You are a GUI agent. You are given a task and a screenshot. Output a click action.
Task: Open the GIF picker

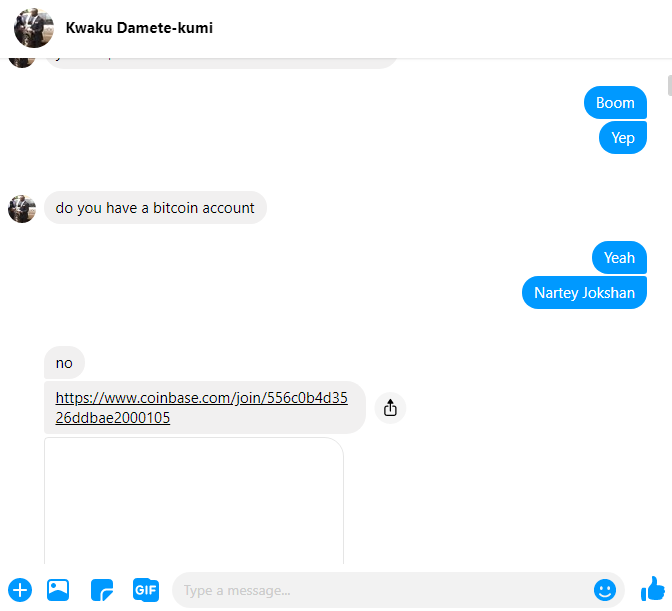146,590
